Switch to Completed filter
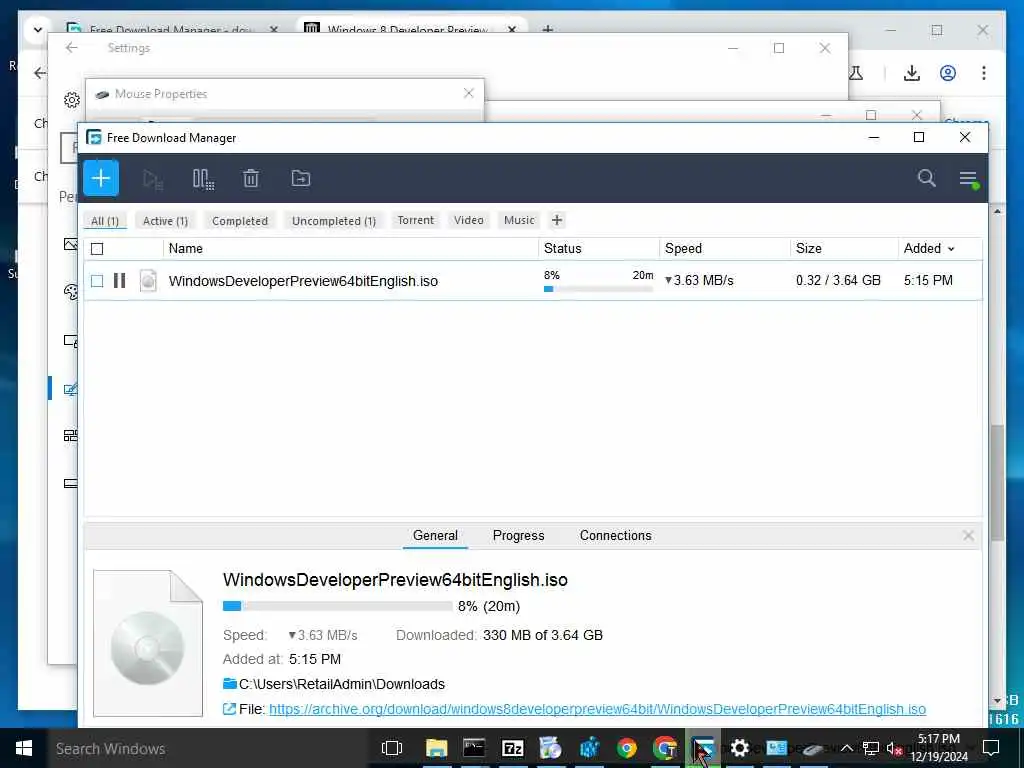1024x768 pixels. tap(240, 221)
